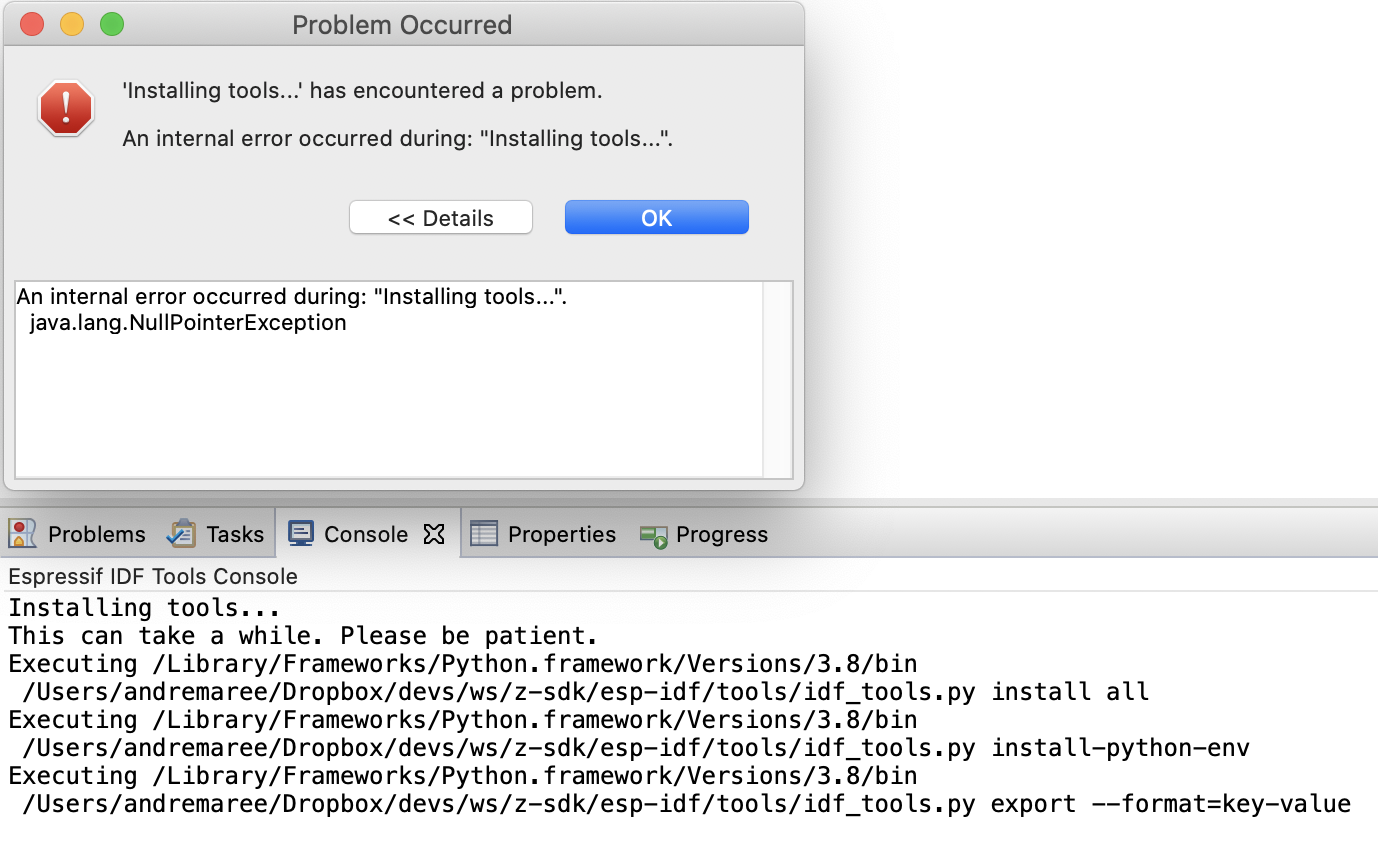
Task: Open the Progress tab
Action: coord(719,535)
